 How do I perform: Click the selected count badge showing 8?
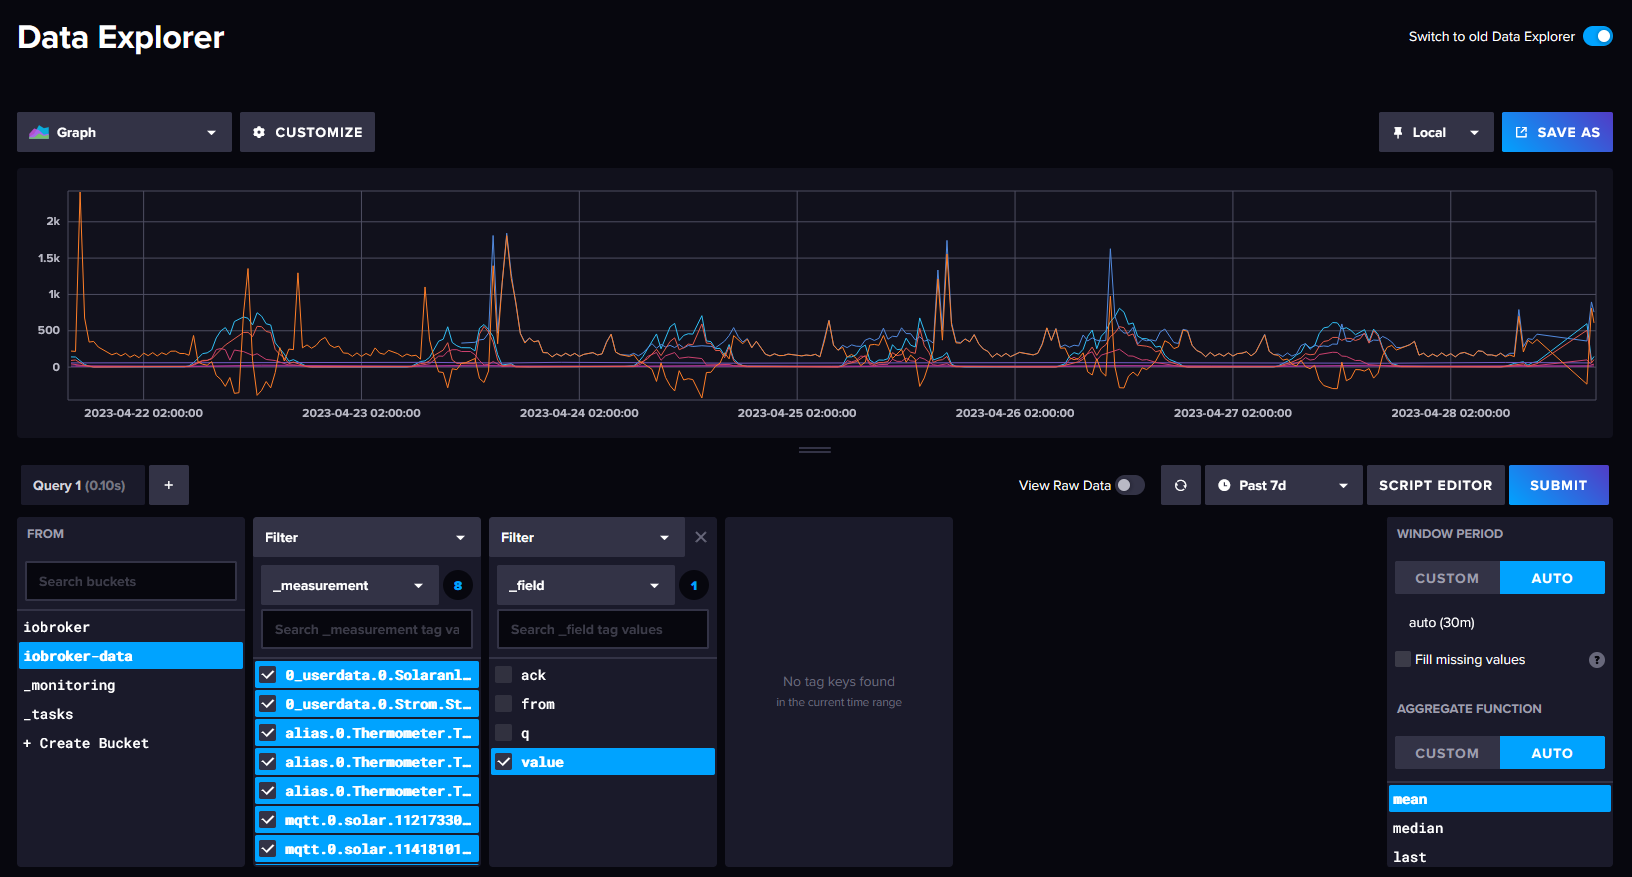(458, 585)
